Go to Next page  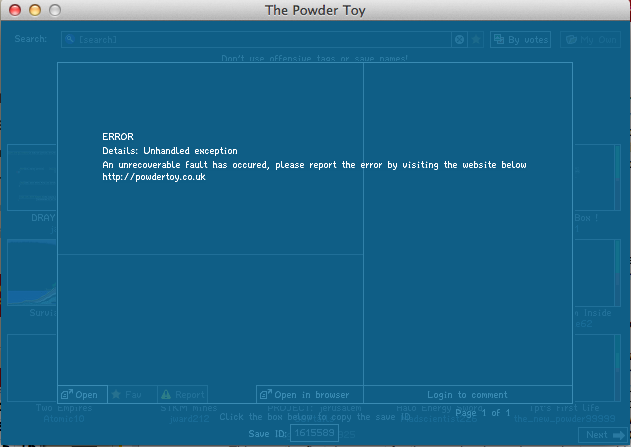coord(603,435)
